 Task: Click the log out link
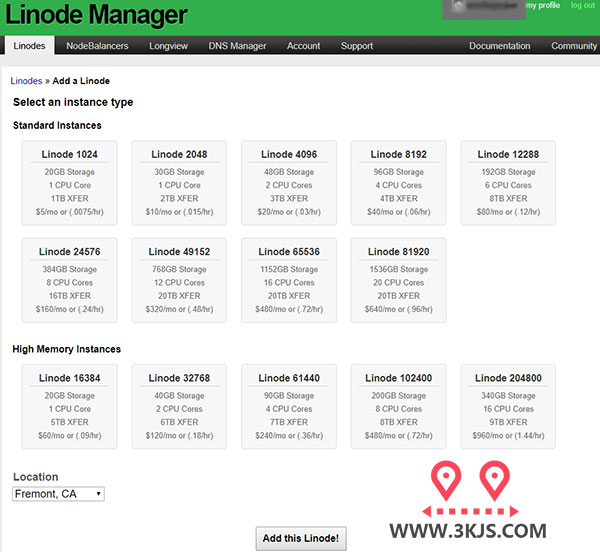[583, 5]
